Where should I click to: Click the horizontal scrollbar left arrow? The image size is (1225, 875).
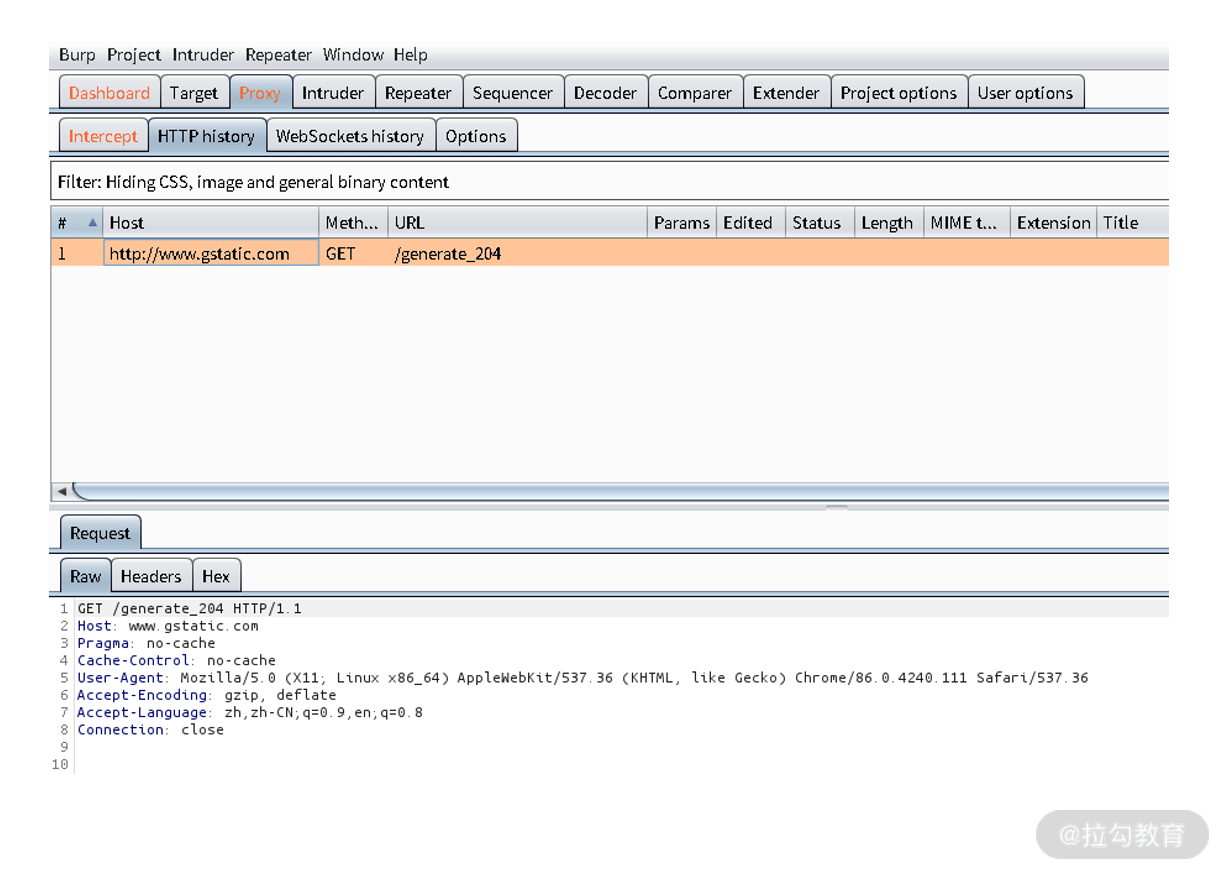tap(62, 491)
